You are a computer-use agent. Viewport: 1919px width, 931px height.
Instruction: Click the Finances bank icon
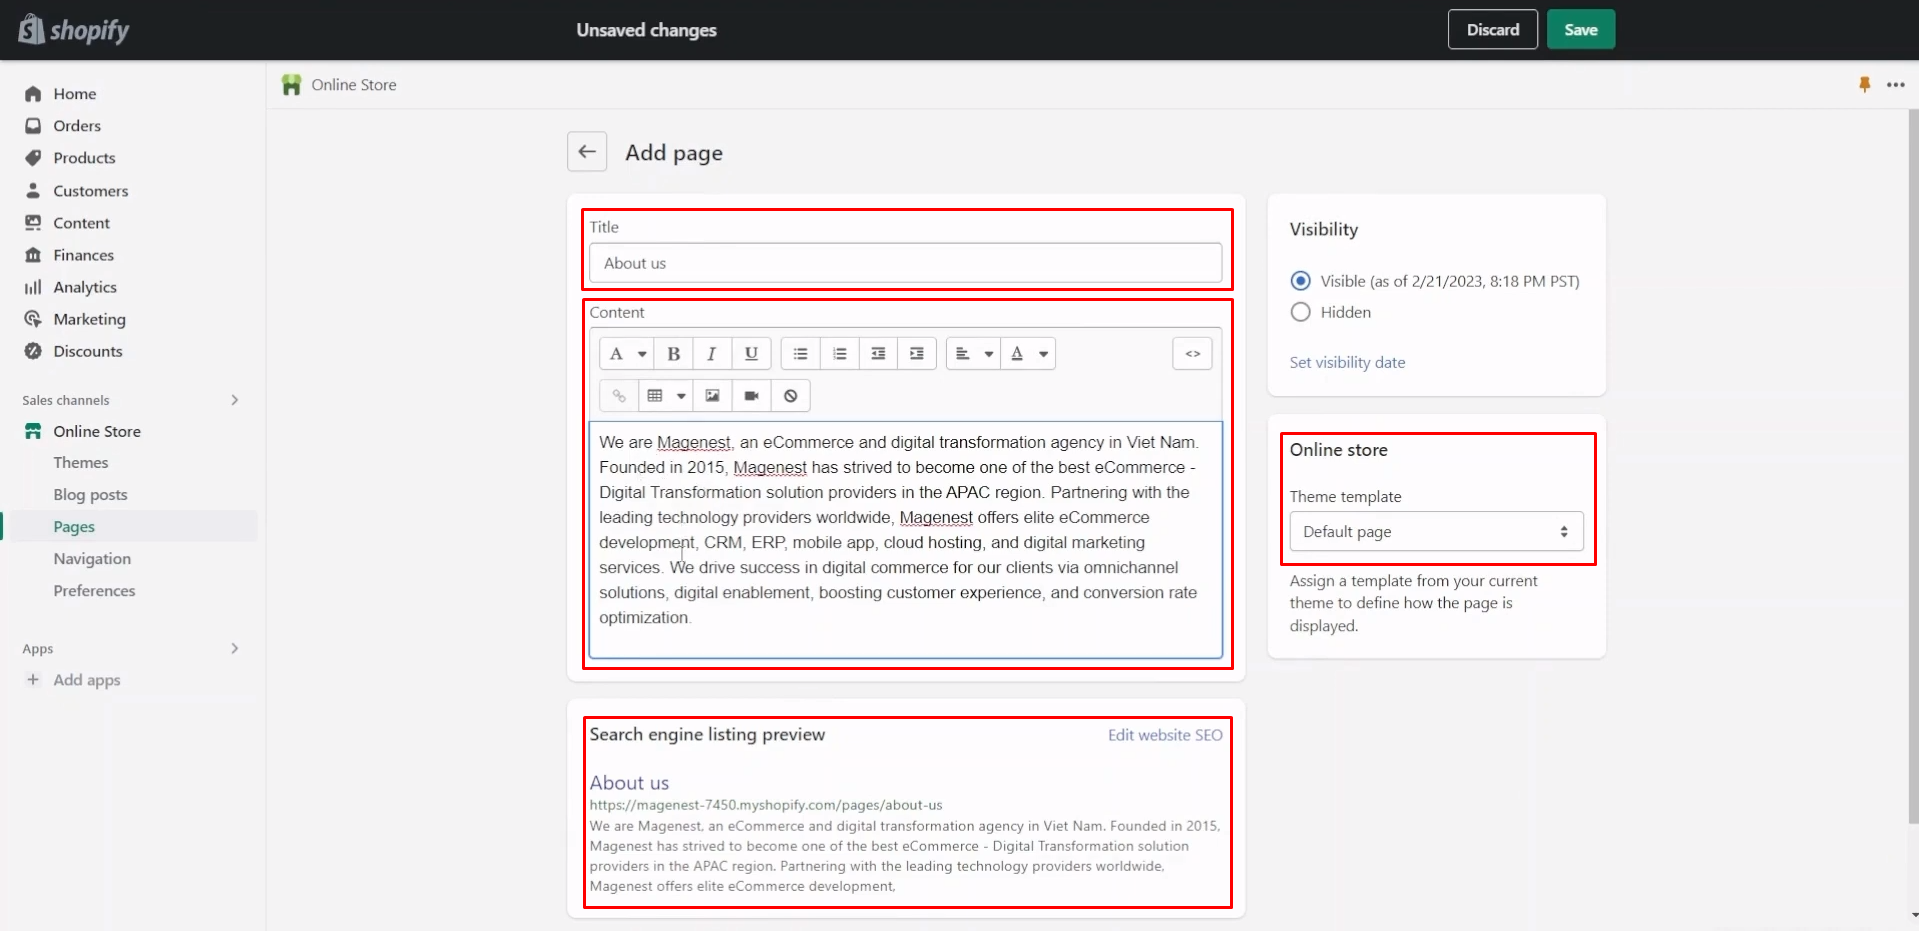point(33,255)
